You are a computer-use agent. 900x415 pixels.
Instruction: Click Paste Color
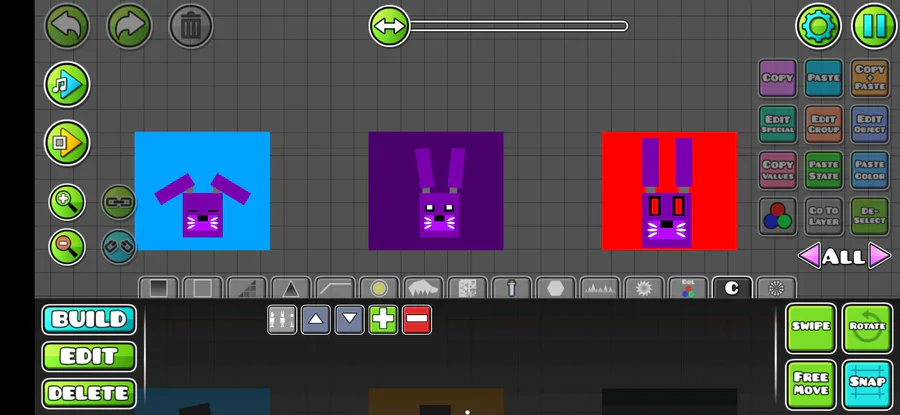click(x=870, y=170)
